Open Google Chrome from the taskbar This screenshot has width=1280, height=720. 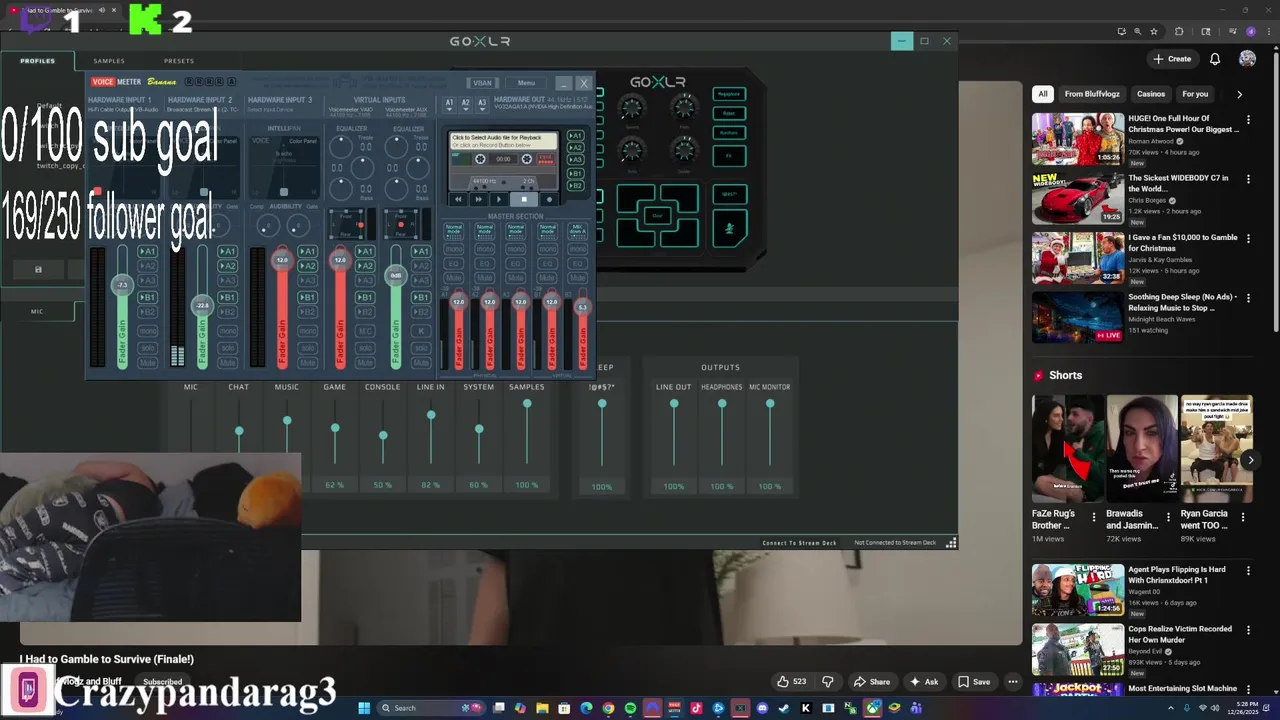608,708
